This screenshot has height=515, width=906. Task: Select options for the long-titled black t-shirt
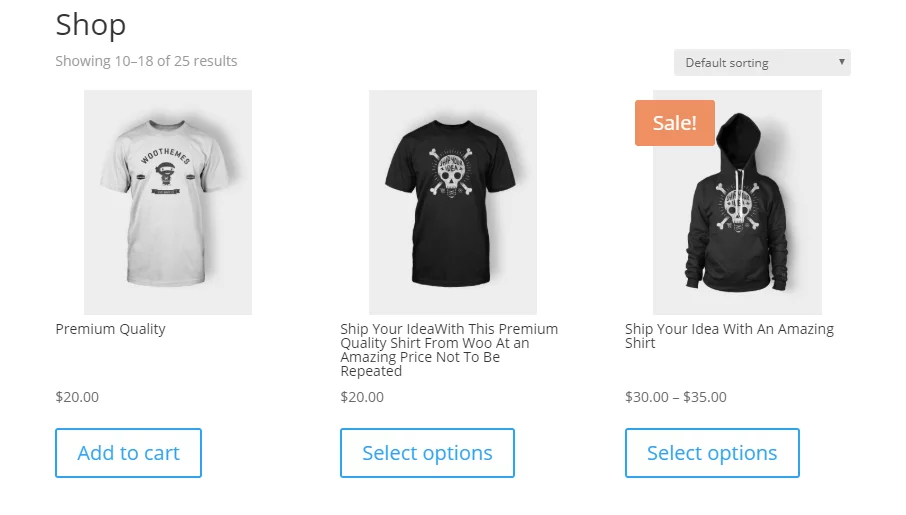click(427, 453)
